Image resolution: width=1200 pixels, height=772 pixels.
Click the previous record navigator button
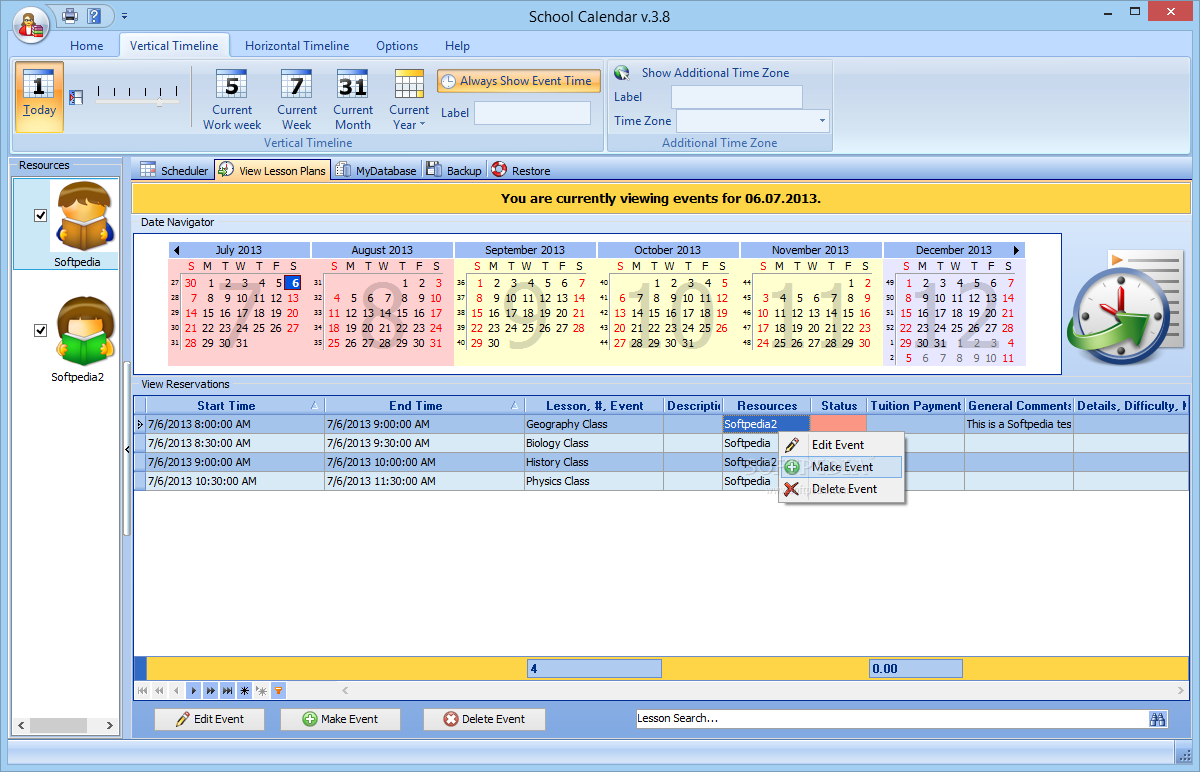176,691
